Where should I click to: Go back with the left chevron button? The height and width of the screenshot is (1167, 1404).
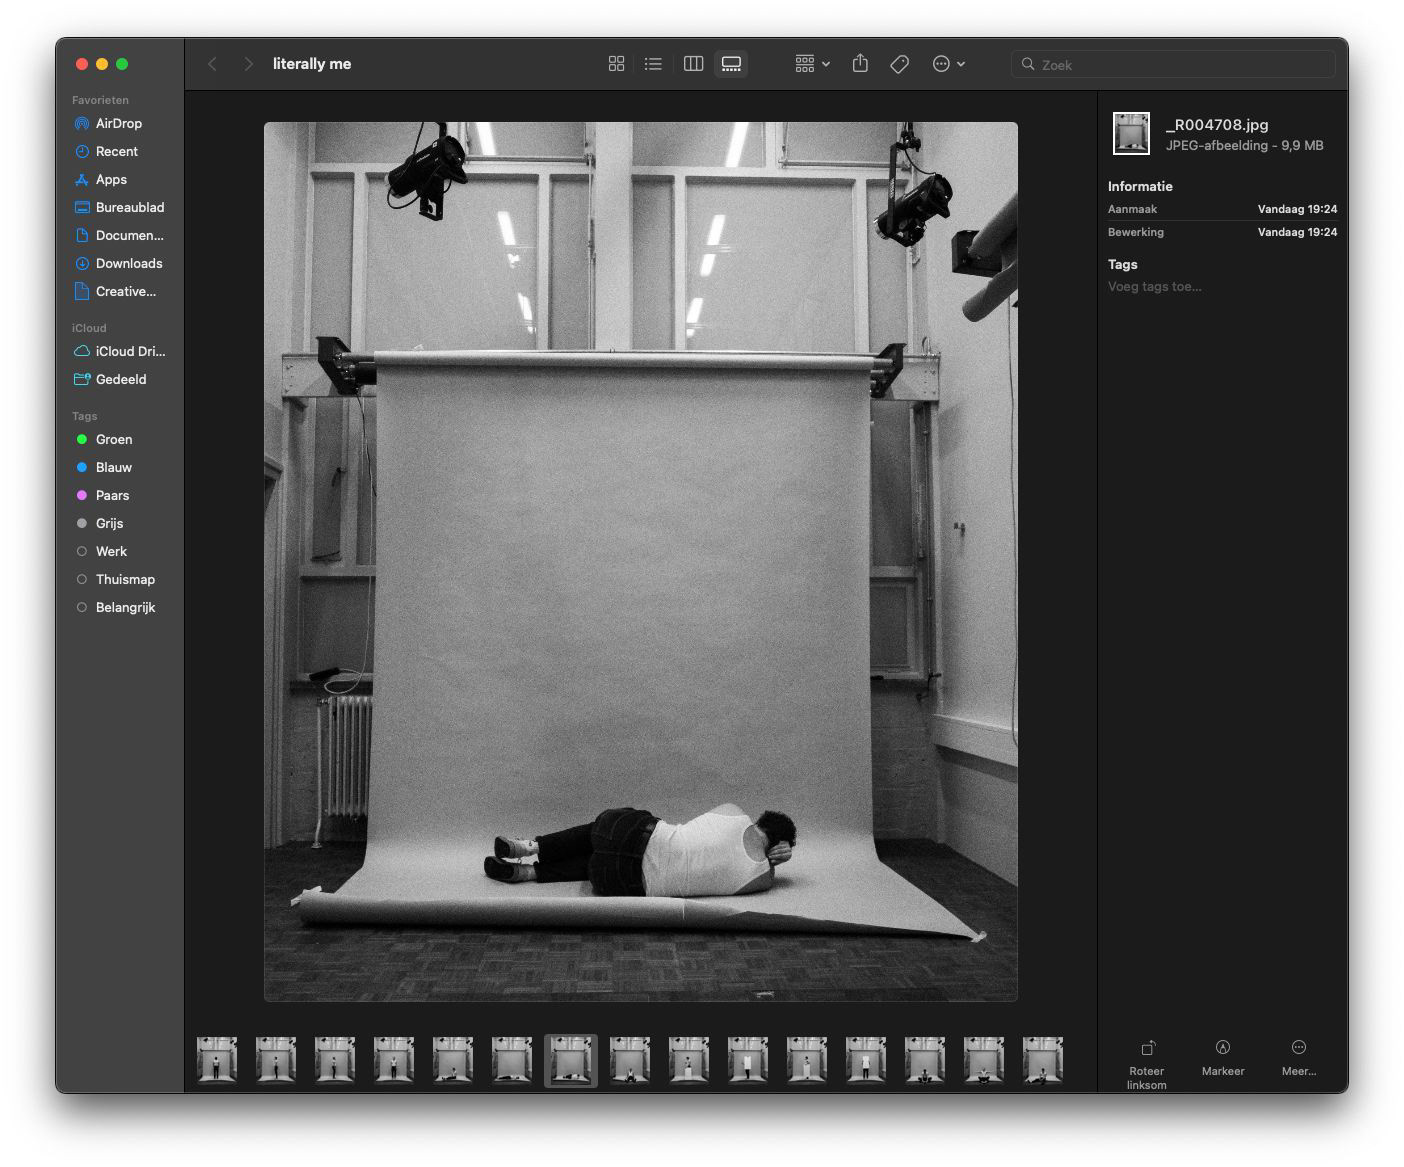click(x=212, y=64)
